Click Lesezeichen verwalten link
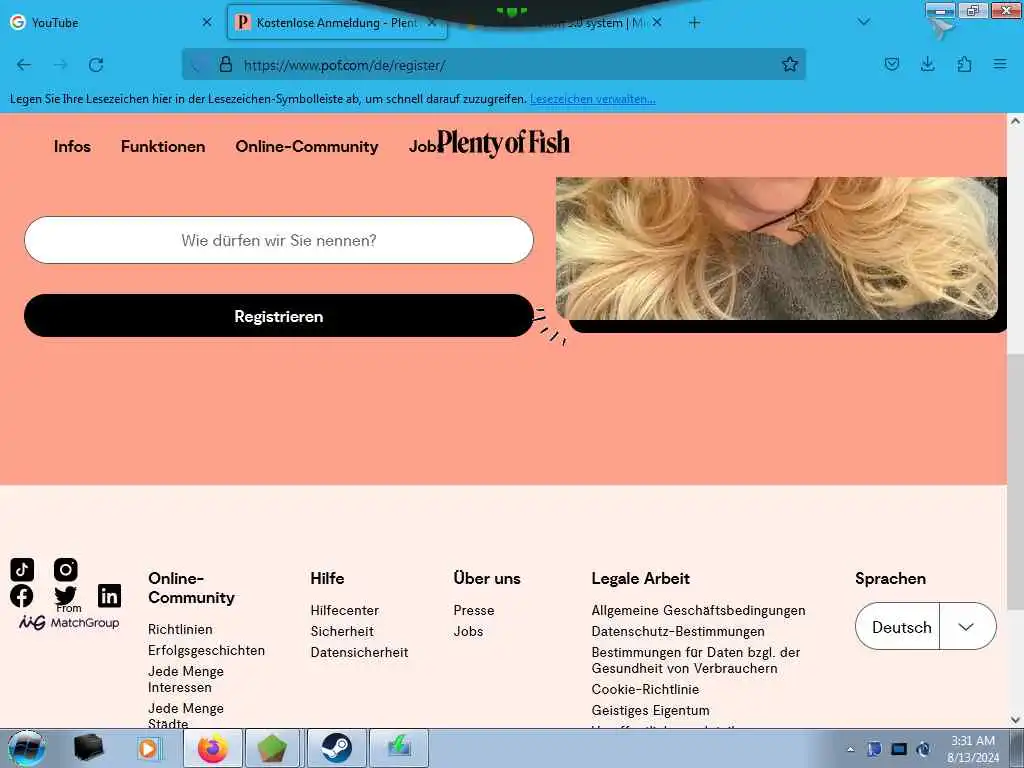The height and width of the screenshot is (768, 1024). (592, 99)
